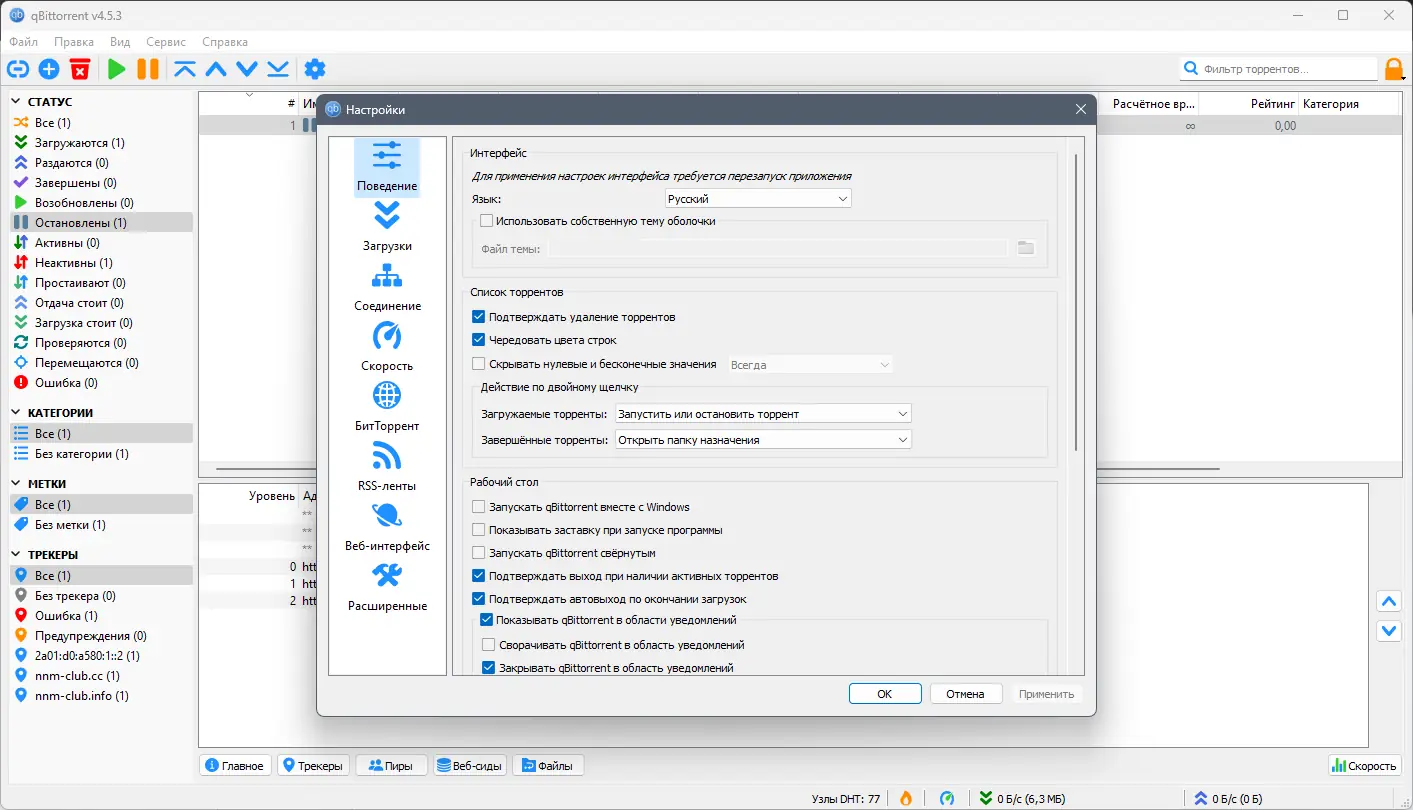Select БитТоррент settings section
The height and width of the screenshot is (810, 1413).
click(x=387, y=407)
